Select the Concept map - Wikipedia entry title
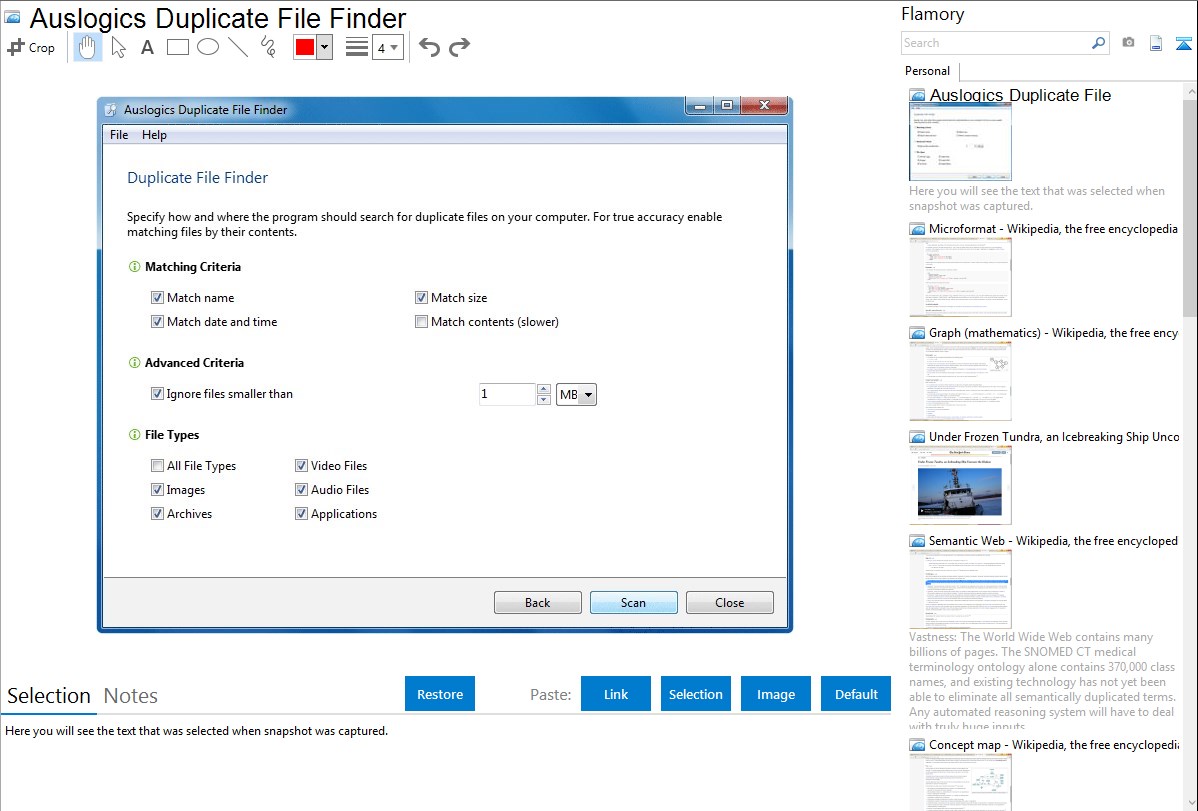 (x=1054, y=744)
